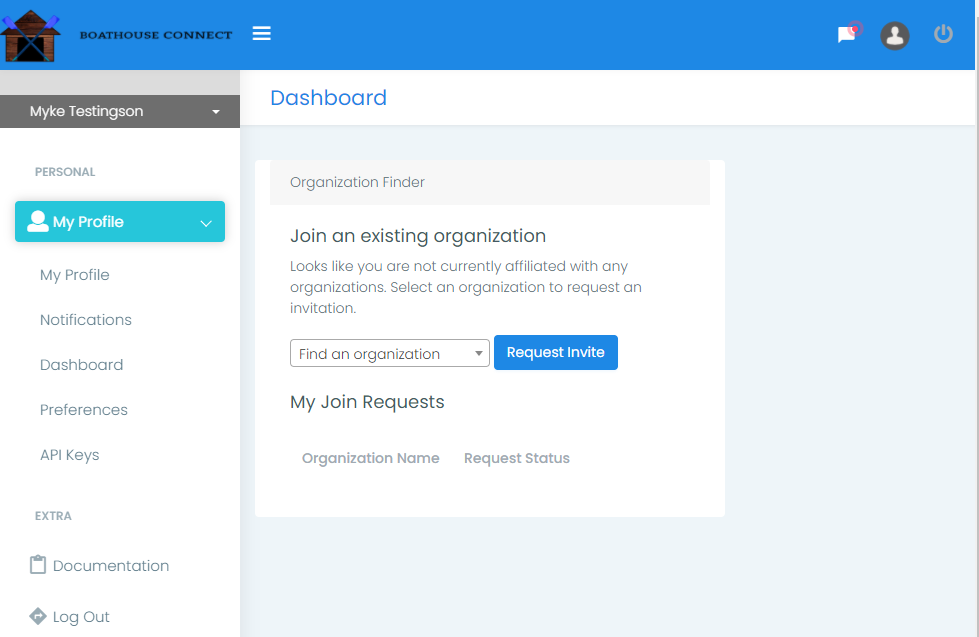The height and width of the screenshot is (637, 979).
Task: Click the Request Invite button
Action: click(555, 352)
